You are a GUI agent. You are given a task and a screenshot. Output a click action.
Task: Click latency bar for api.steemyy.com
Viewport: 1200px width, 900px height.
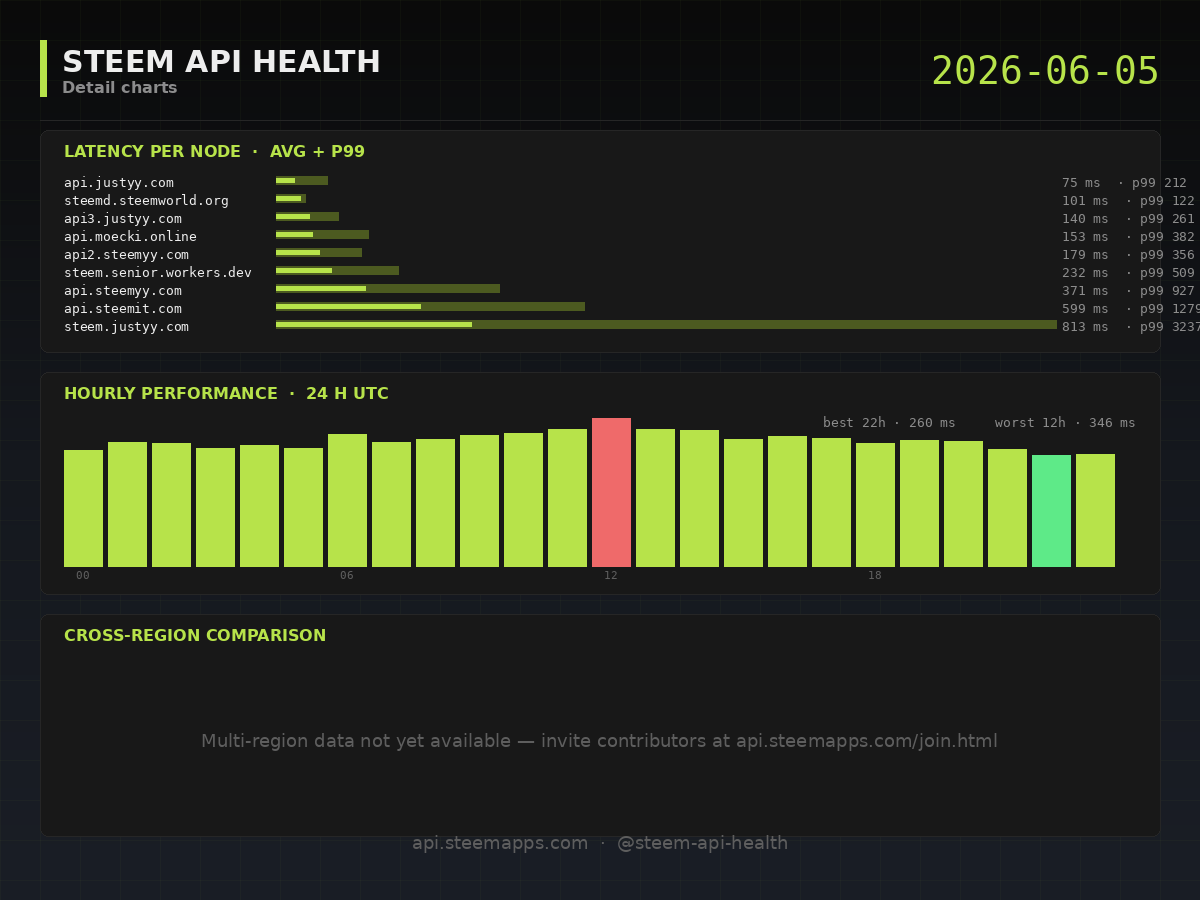coord(388,289)
